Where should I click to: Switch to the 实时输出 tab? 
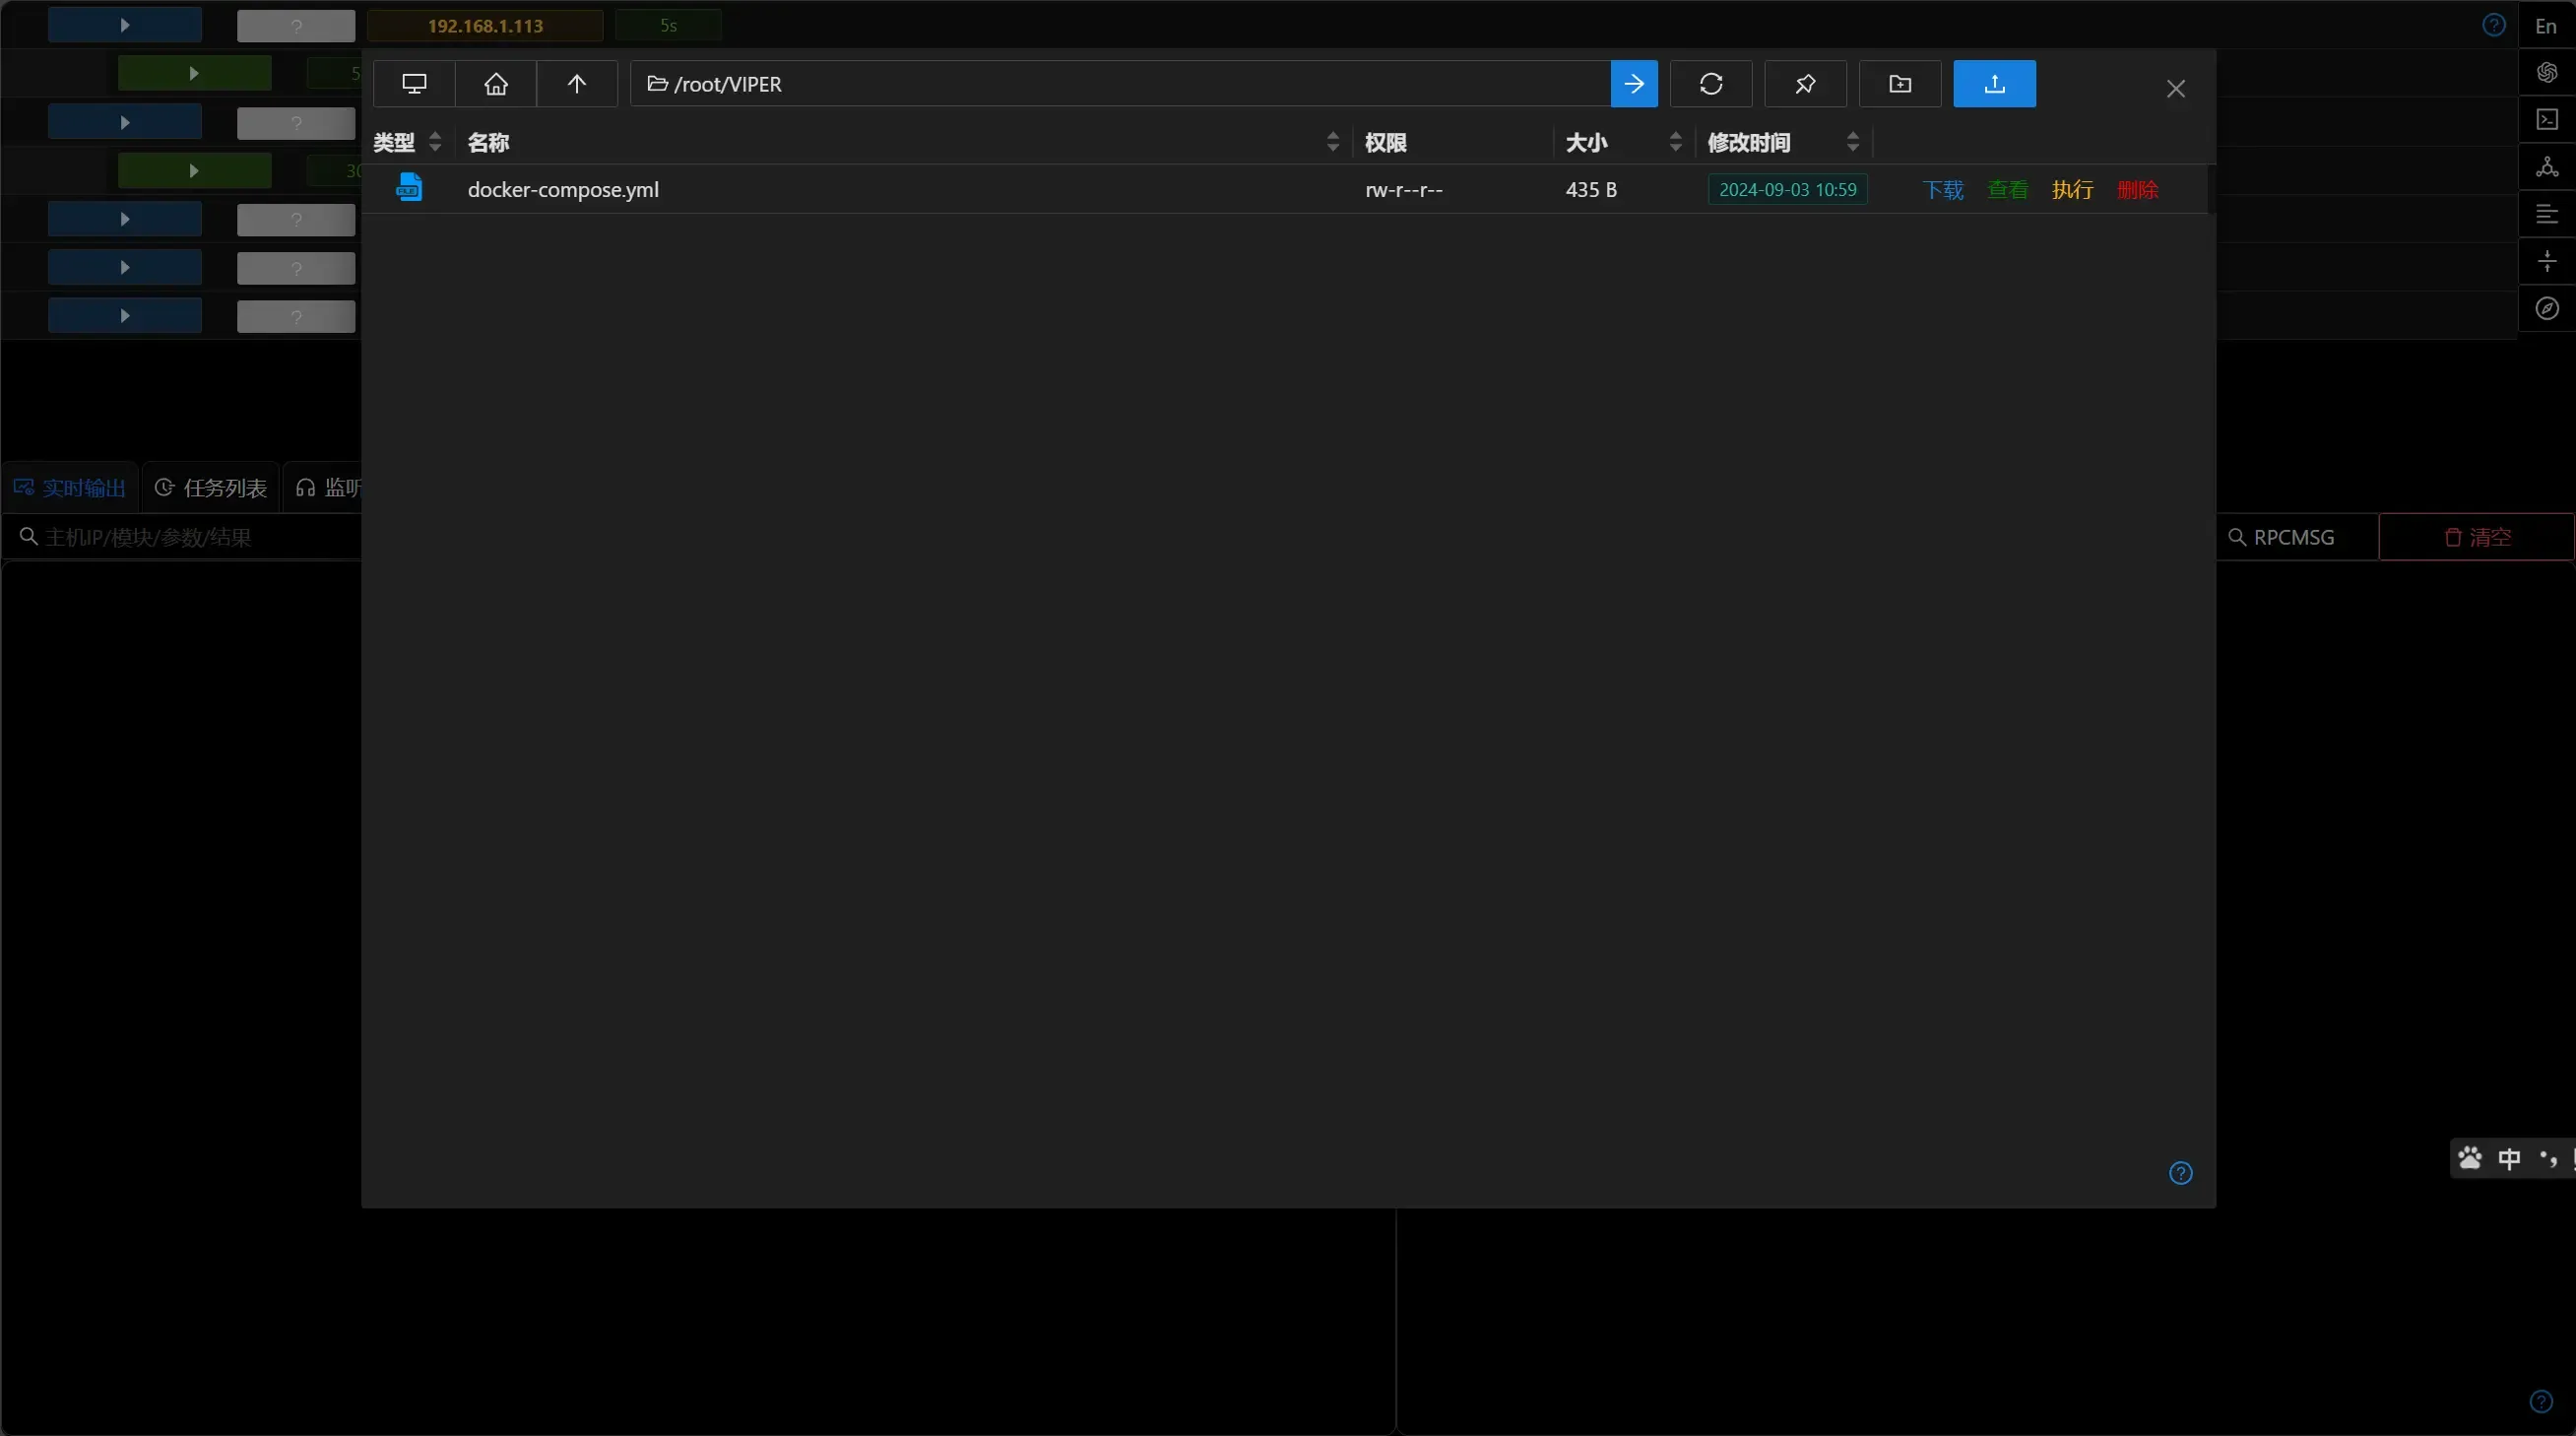tap(70, 488)
